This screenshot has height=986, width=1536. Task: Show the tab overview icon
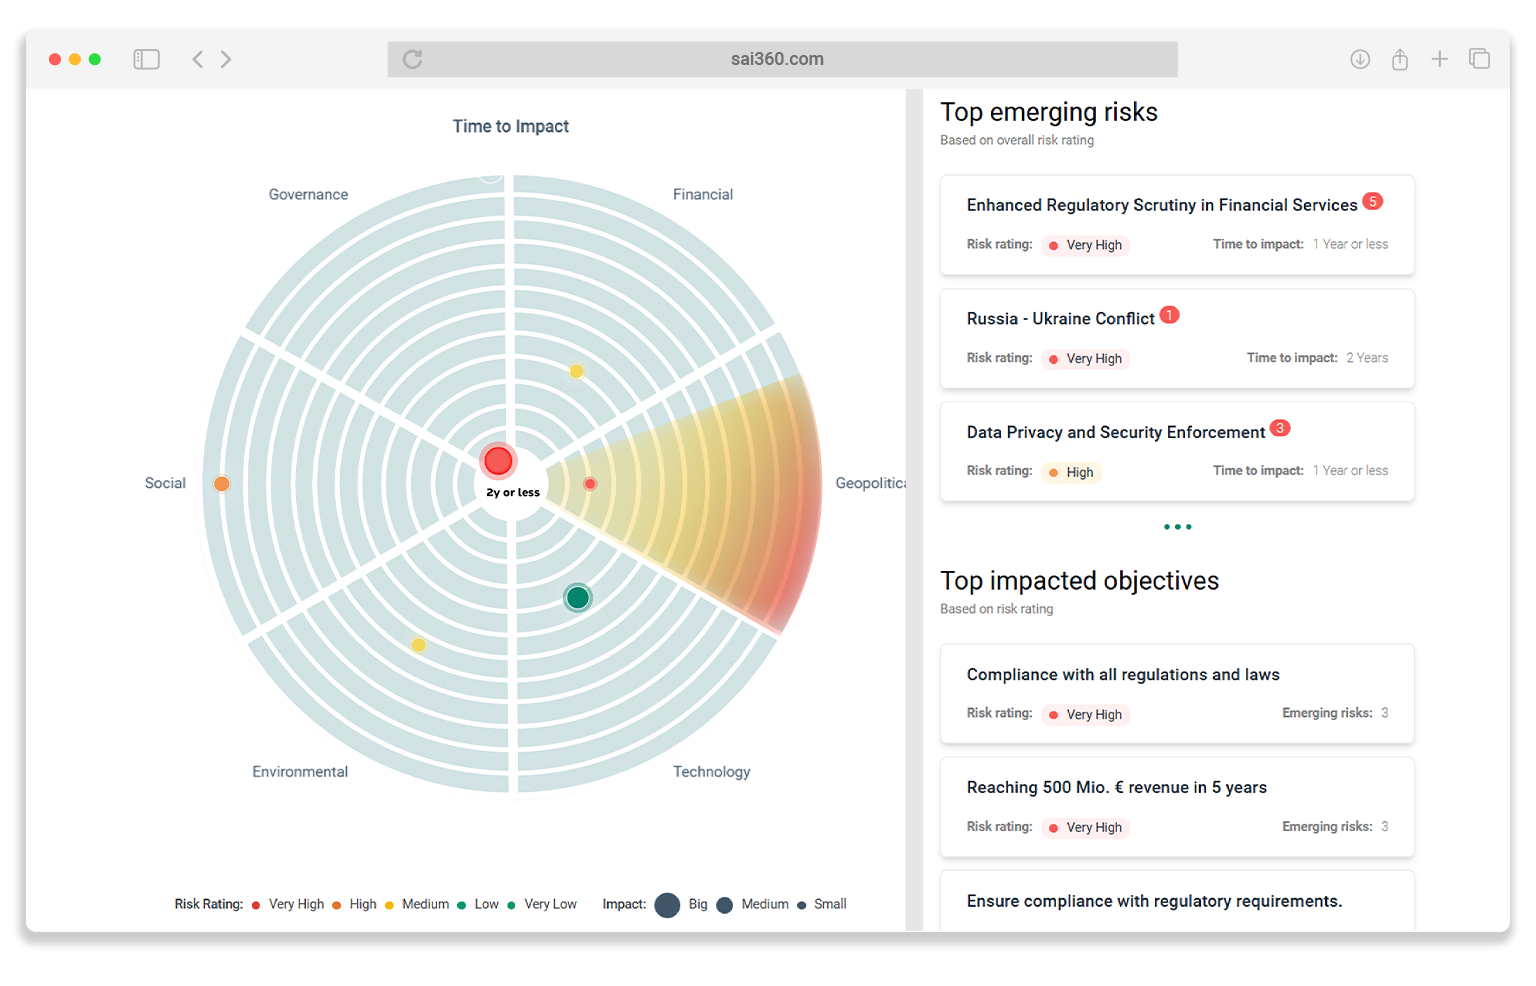(1479, 59)
